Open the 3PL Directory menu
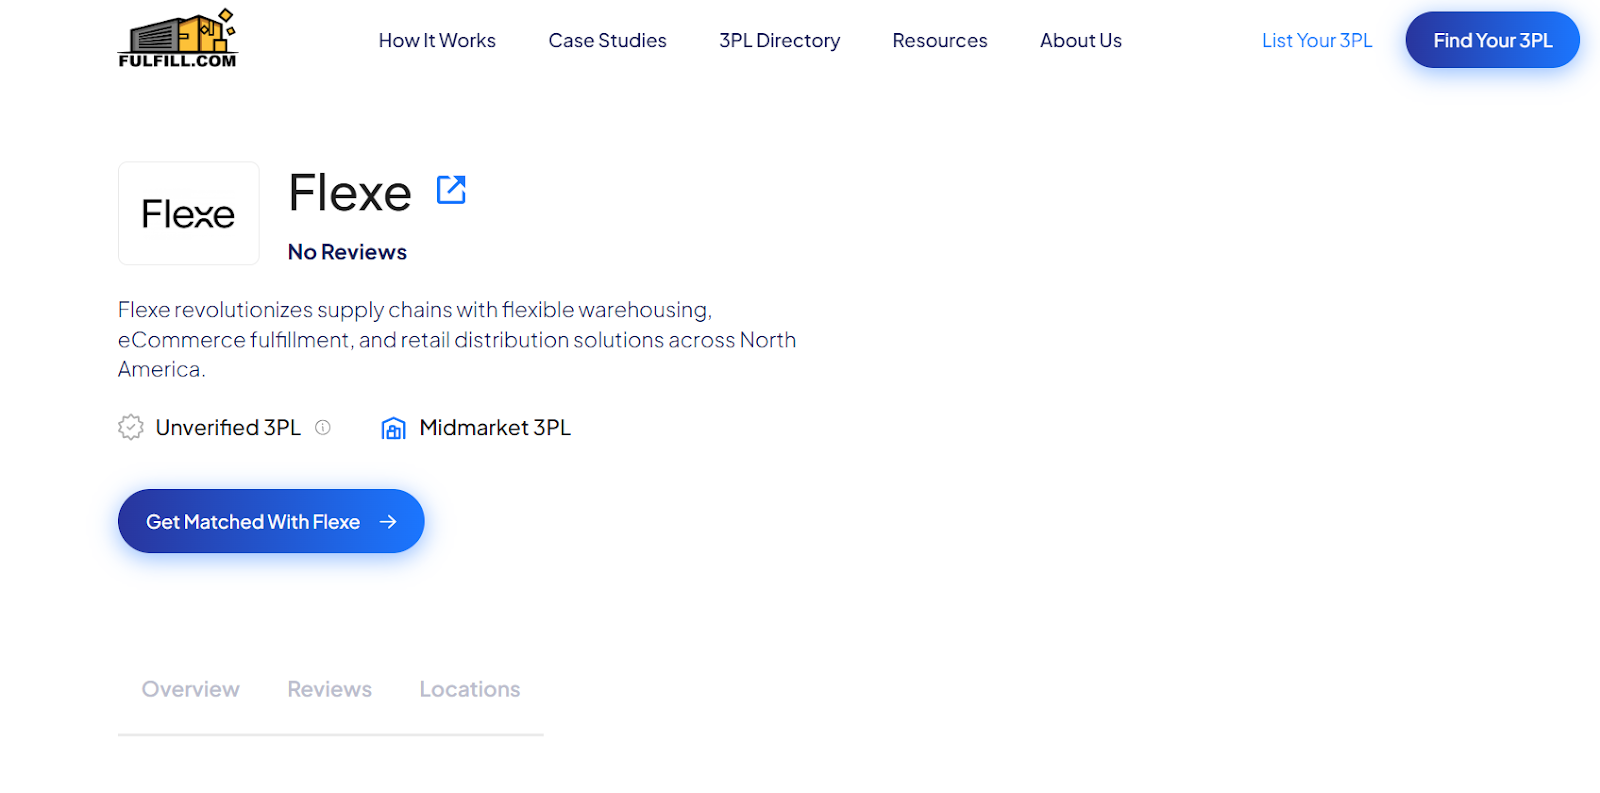Image resolution: width=1600 pixels, height=793 pixels. (x=779, y=40)
